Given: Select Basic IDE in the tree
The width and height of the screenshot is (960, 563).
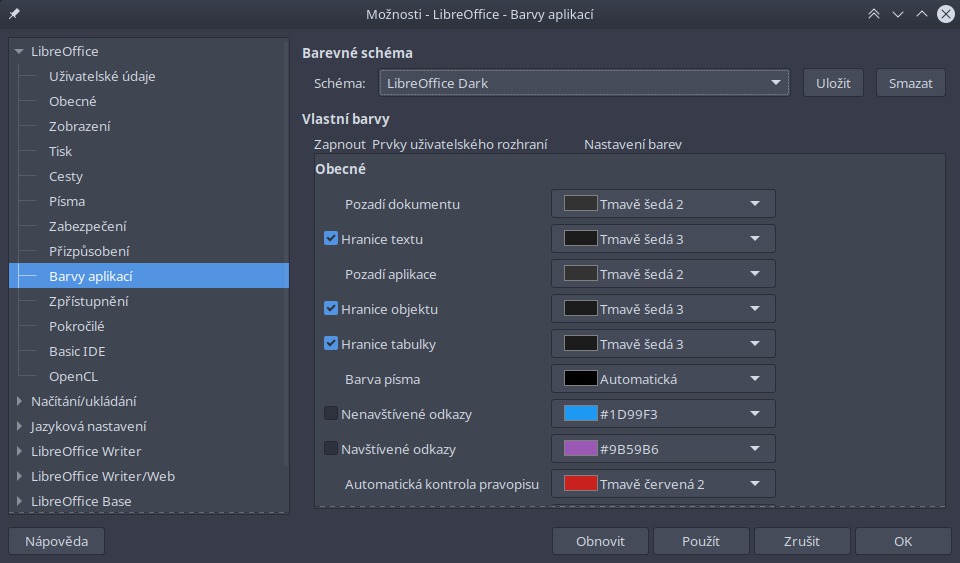Looking at the screenshot, I should (77, 351).
